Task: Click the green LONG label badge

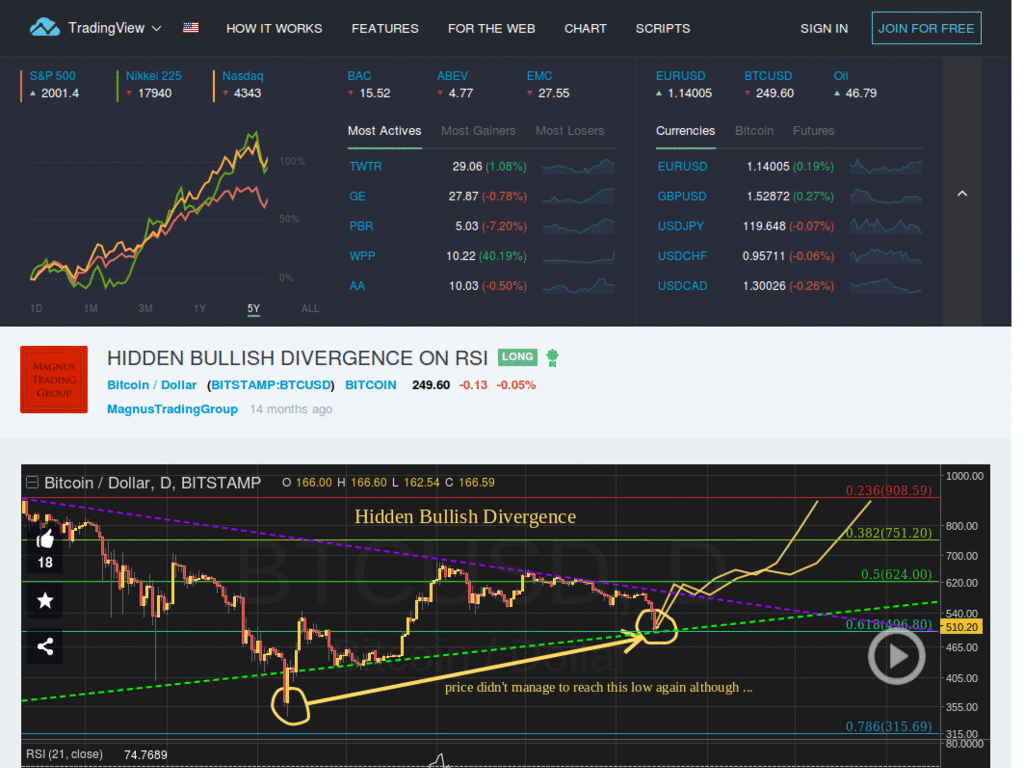Action: click(517, 357)
